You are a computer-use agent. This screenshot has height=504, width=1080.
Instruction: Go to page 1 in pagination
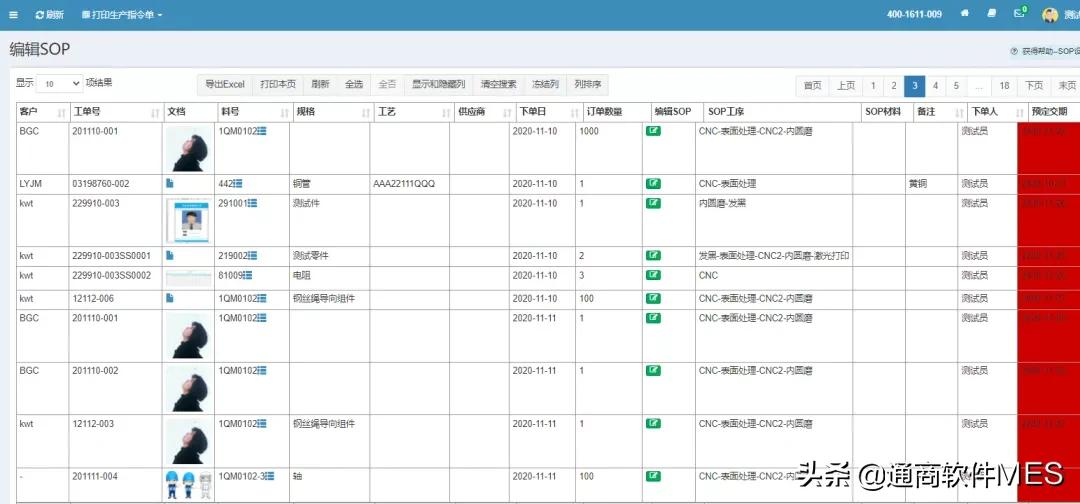point(873,85)
